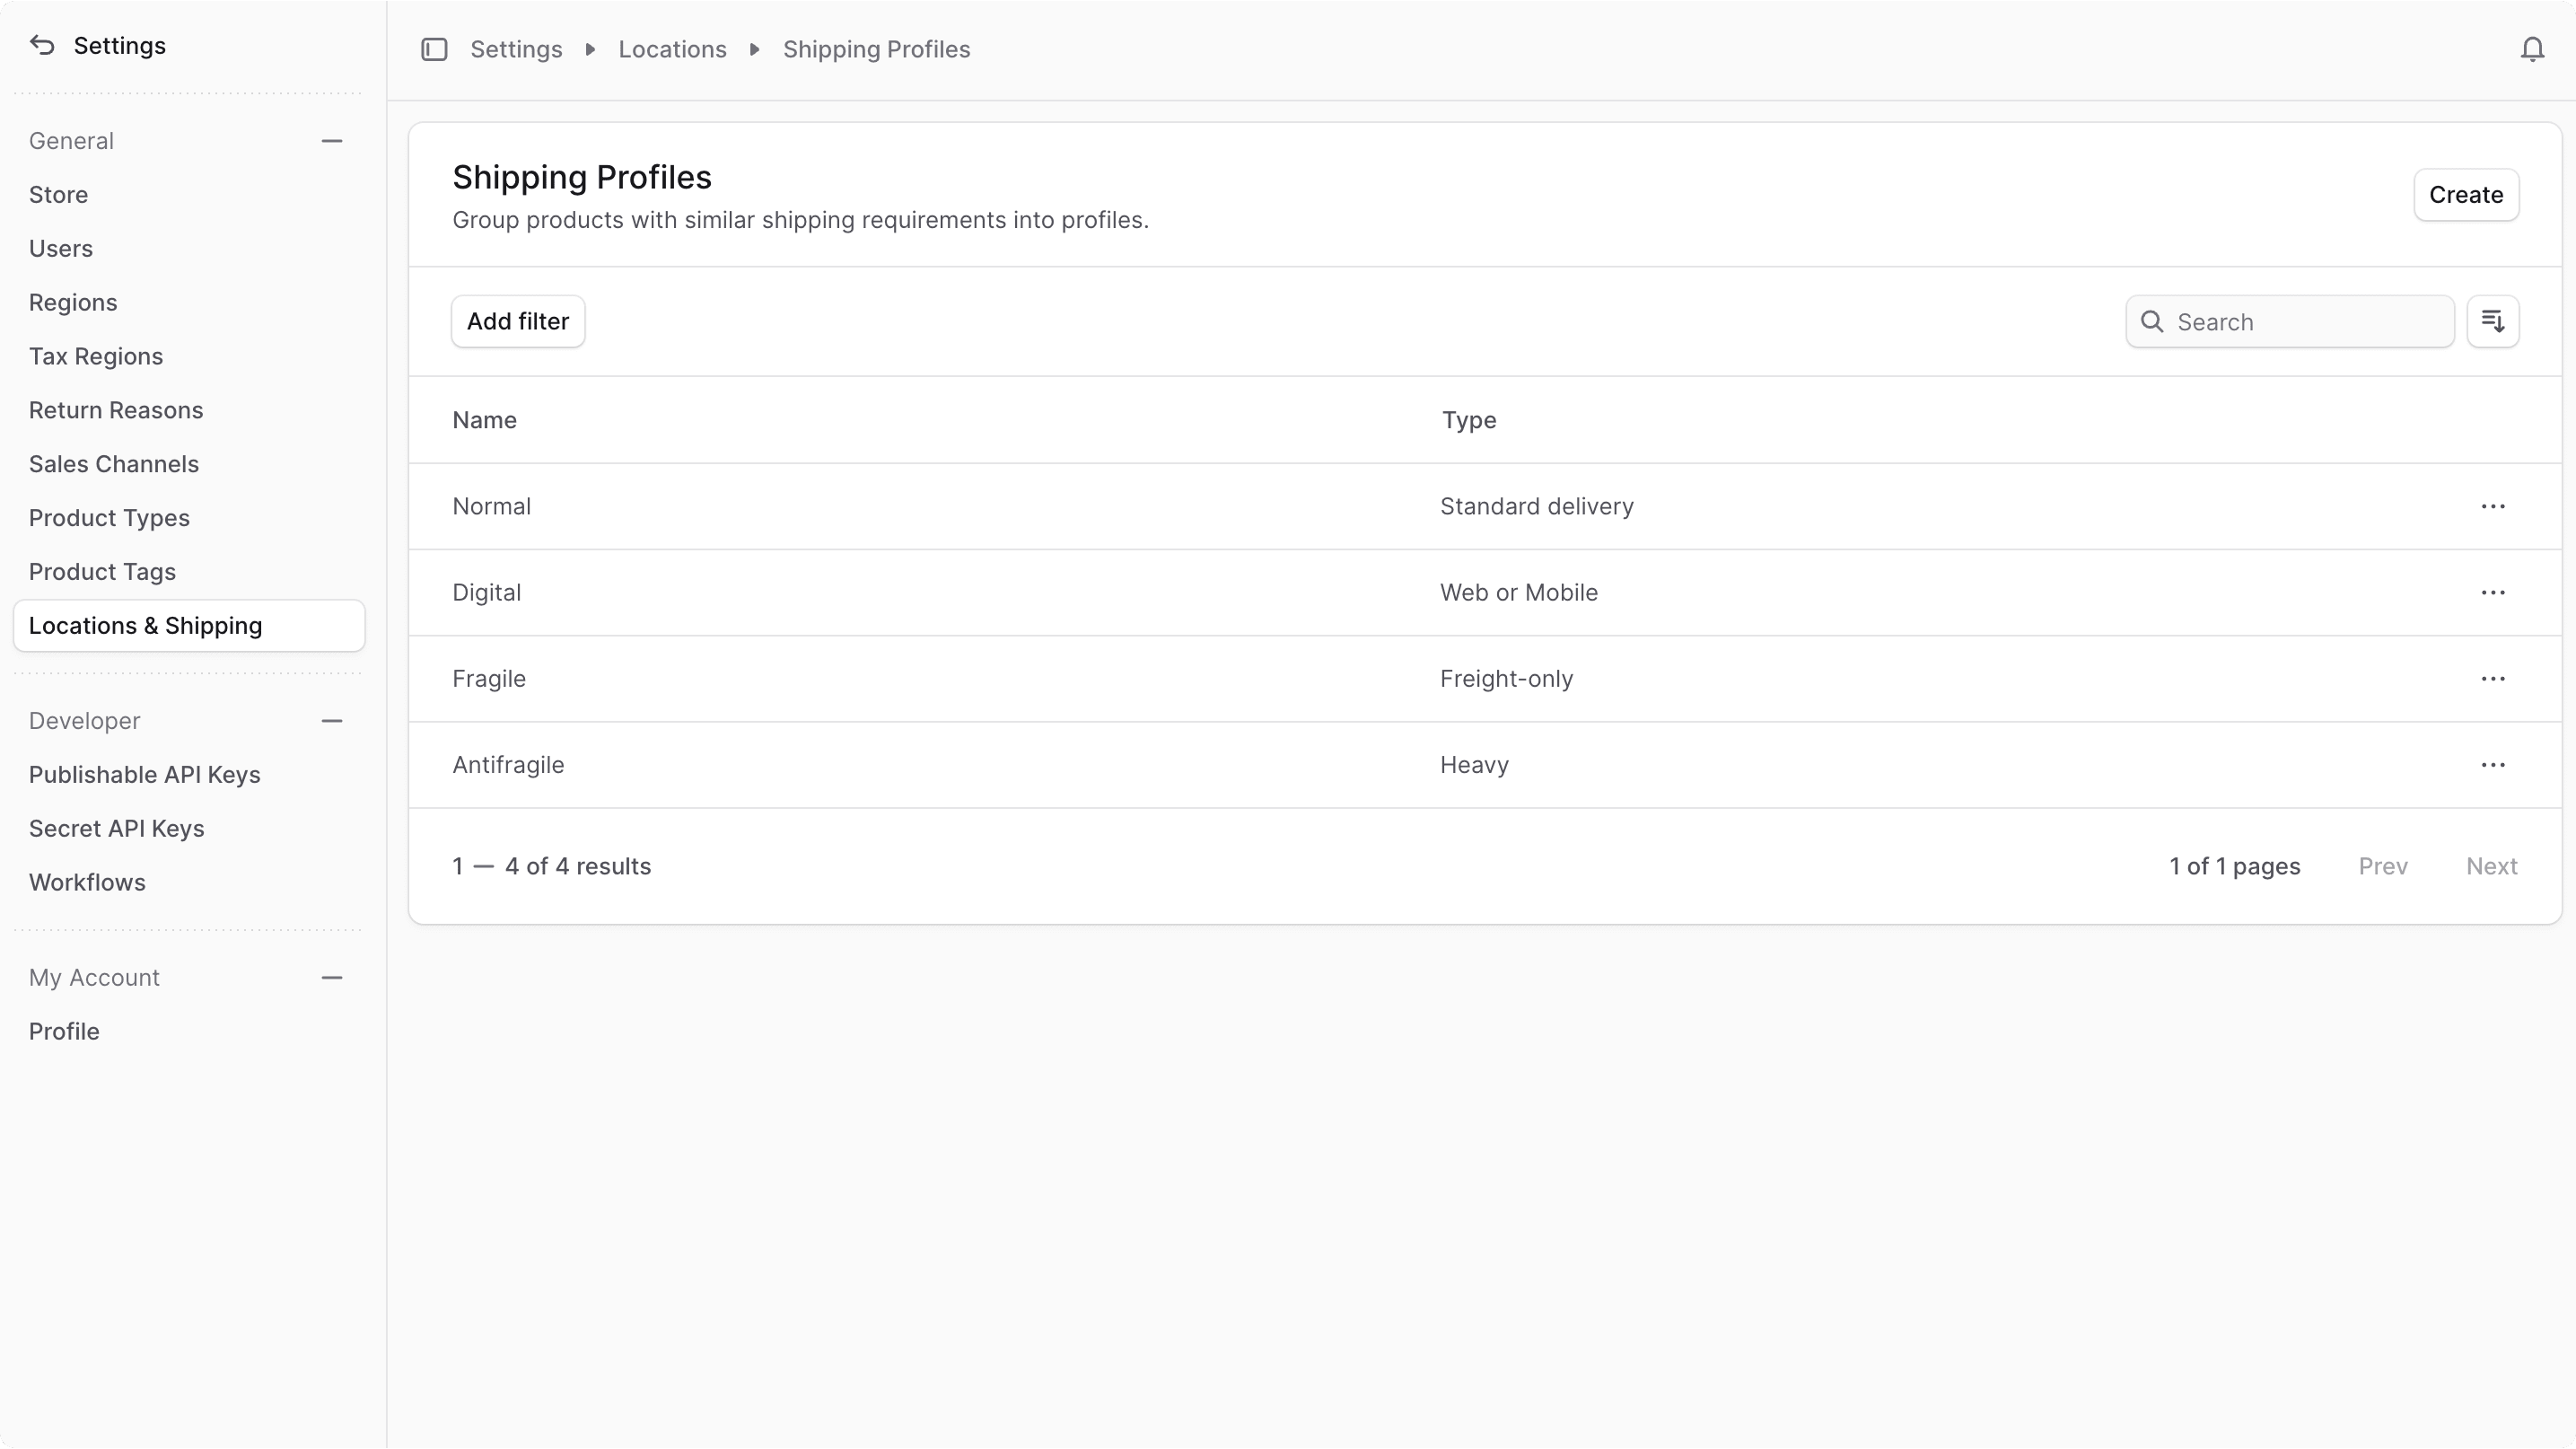Screen dimensions: 2576x1449
Task: Collapse the Developer section in the sidebar
Action: pos(332,720)
